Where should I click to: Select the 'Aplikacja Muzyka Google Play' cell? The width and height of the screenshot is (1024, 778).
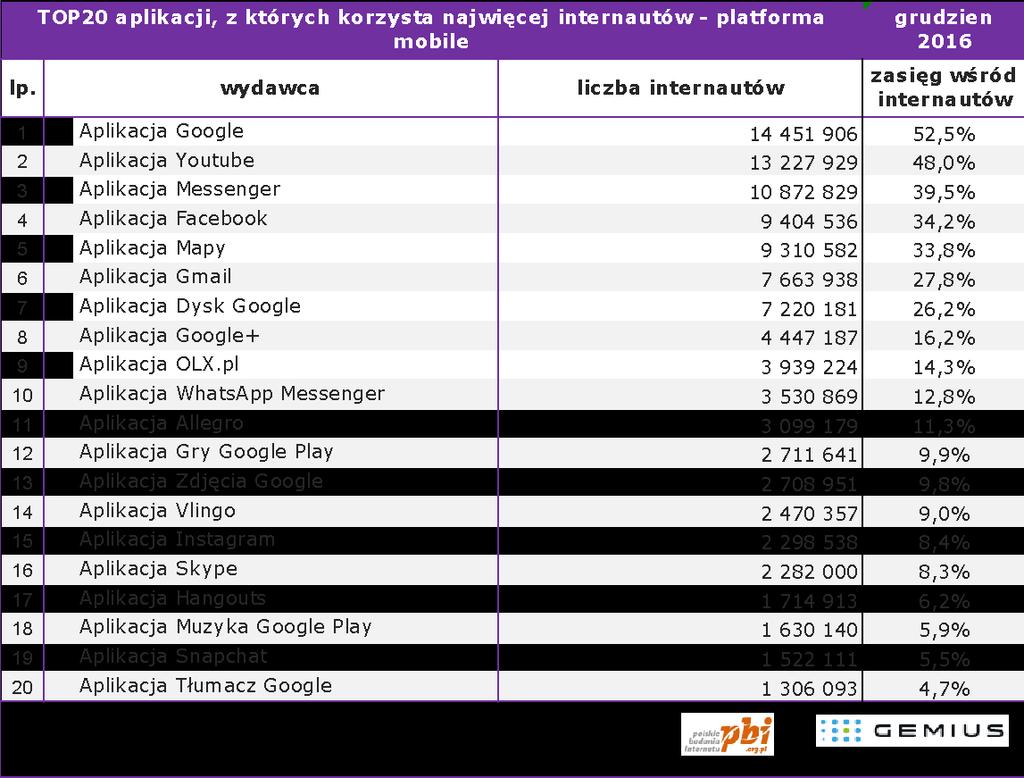[225, 627]
